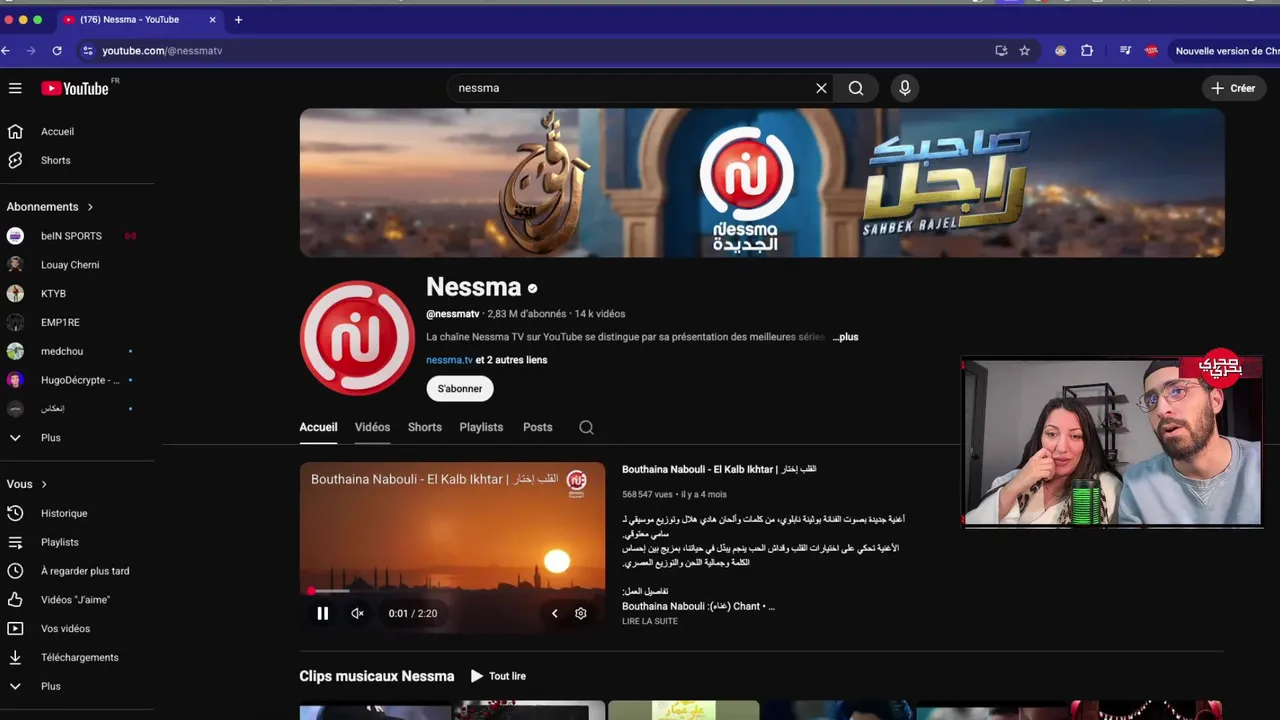
Task: Open video player settings gear
Action: tap(581, 613)
